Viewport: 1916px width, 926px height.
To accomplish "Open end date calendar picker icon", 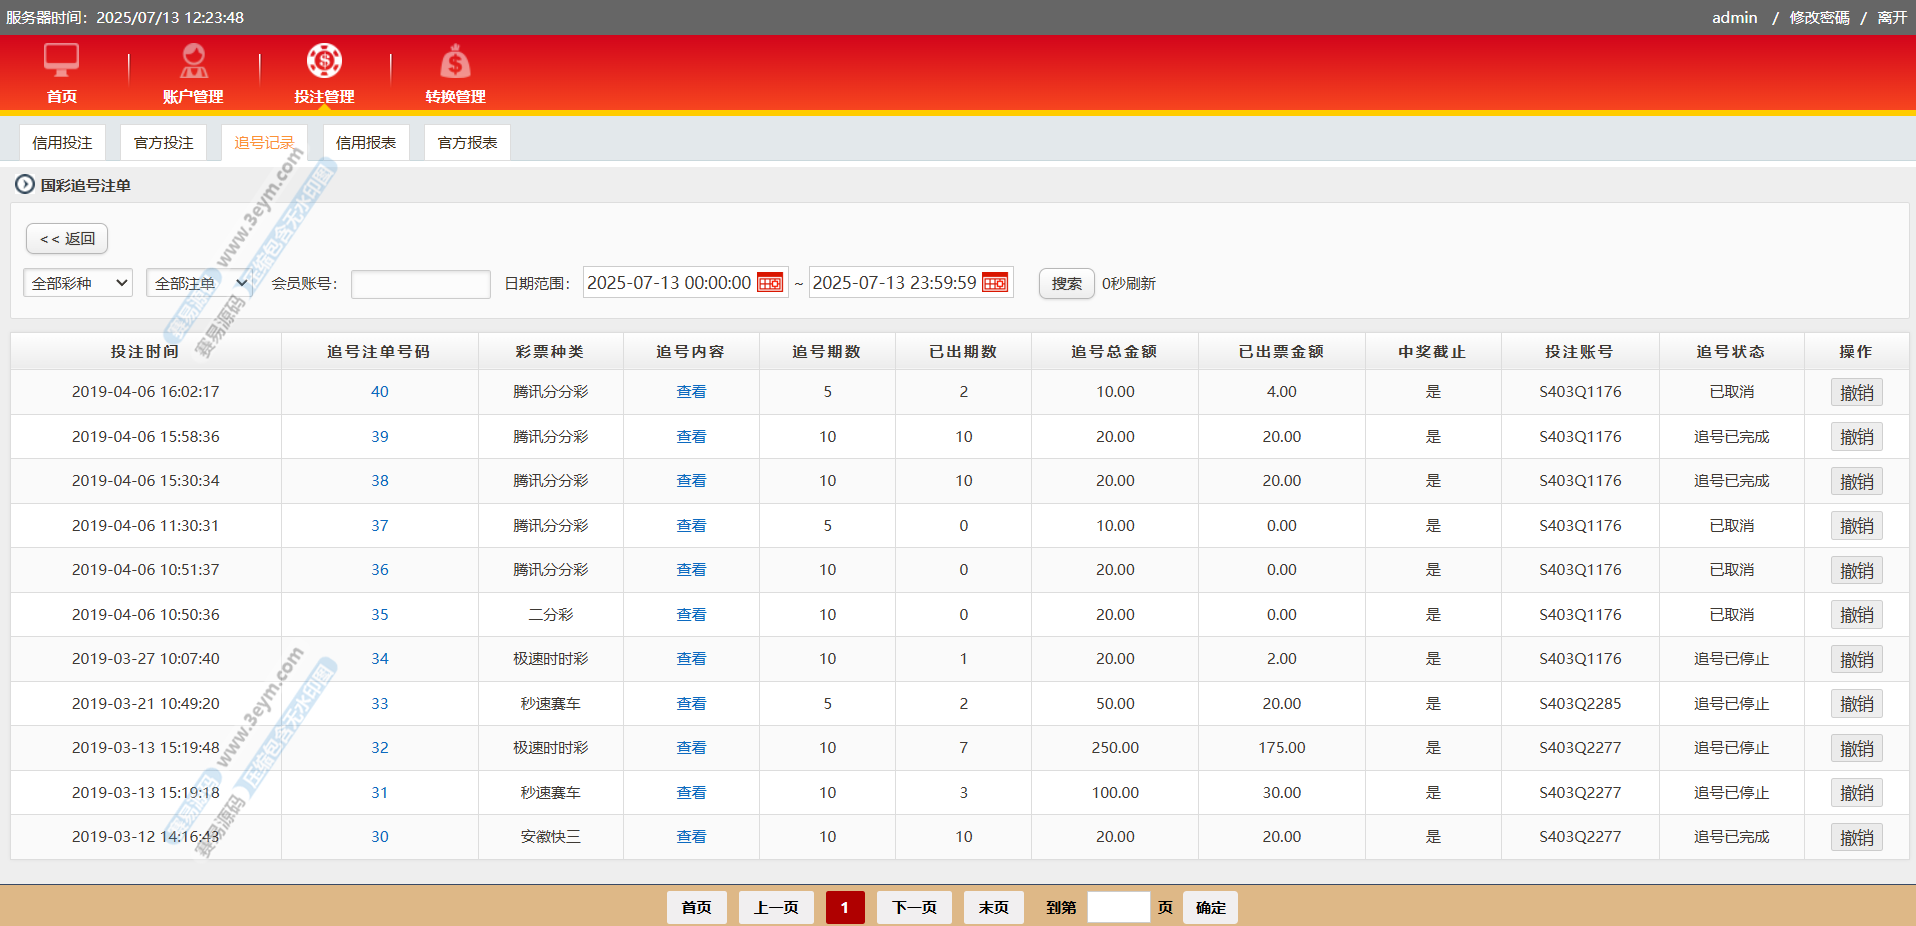I will pyautogui.click(x=995, y=283).
